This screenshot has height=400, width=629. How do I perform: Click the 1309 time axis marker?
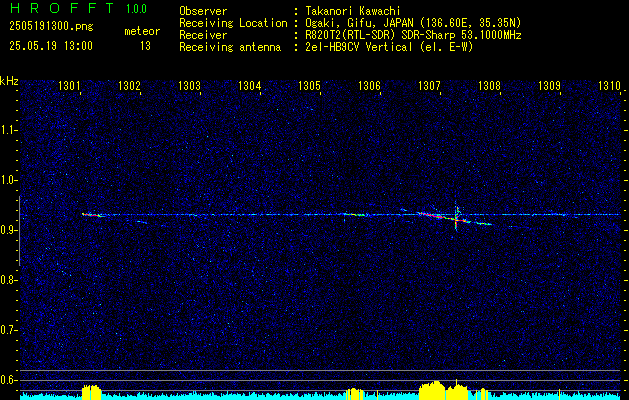pos(549,85)
